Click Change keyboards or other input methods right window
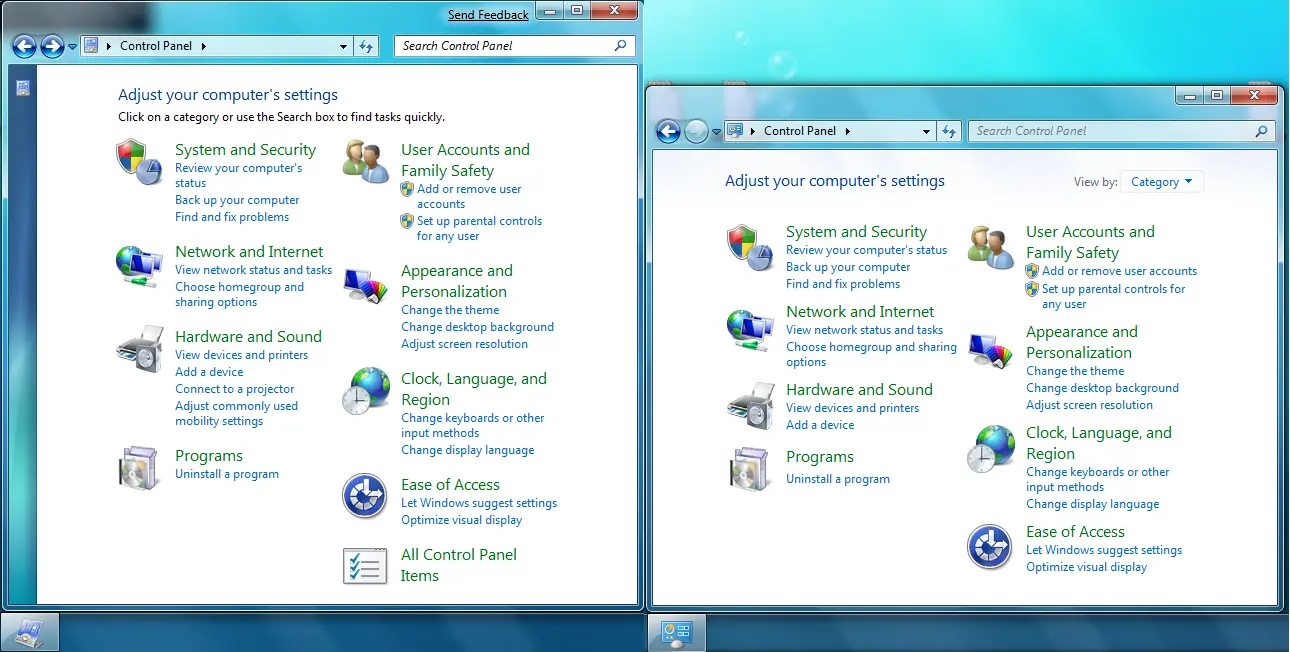The width and height of the screenshot is (1290, 652). click(x=1097, y=480)
